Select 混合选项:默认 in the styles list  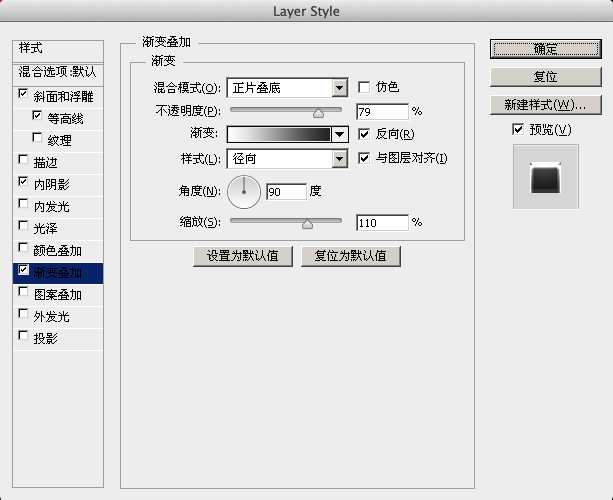click(x=58, y=72)
